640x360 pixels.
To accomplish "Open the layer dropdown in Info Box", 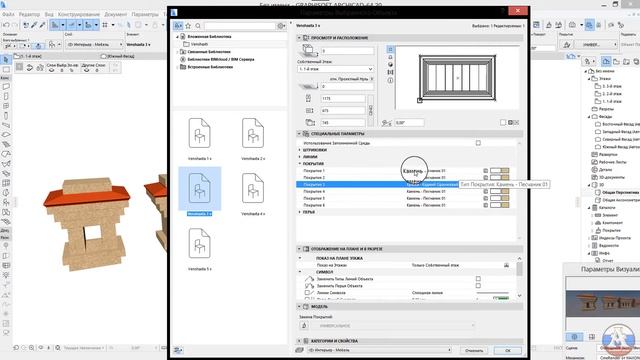I will point(95,44).
